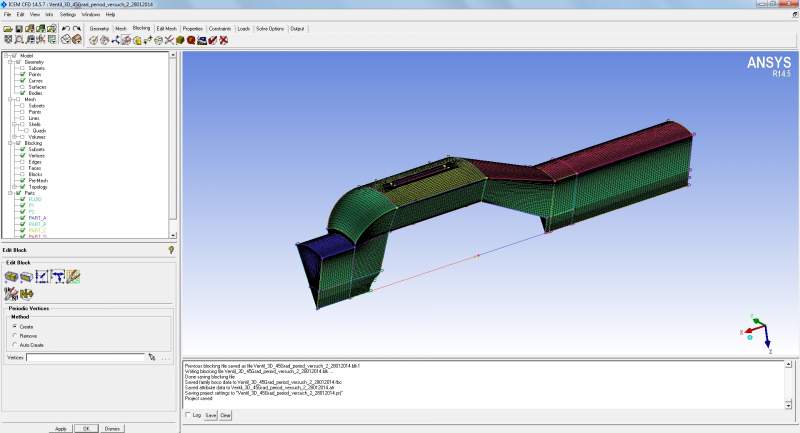Select the Edit Block icon in Blocking tab
Image resolution: width=800 pixels, height=433 pixels.
[126, 40]
